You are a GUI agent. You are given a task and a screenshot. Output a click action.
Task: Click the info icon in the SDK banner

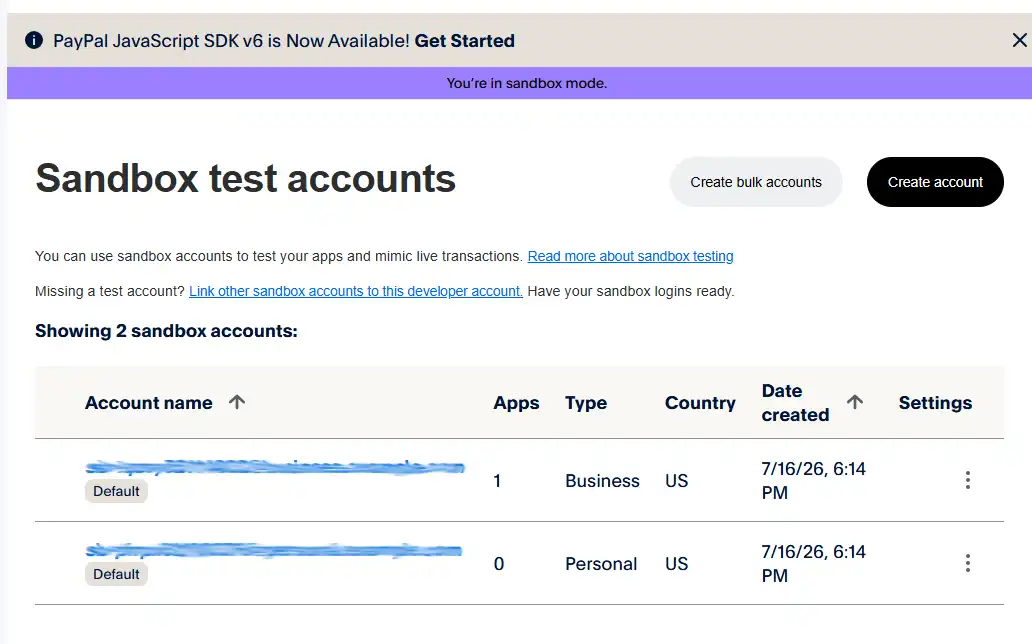[x=34, y=40]
